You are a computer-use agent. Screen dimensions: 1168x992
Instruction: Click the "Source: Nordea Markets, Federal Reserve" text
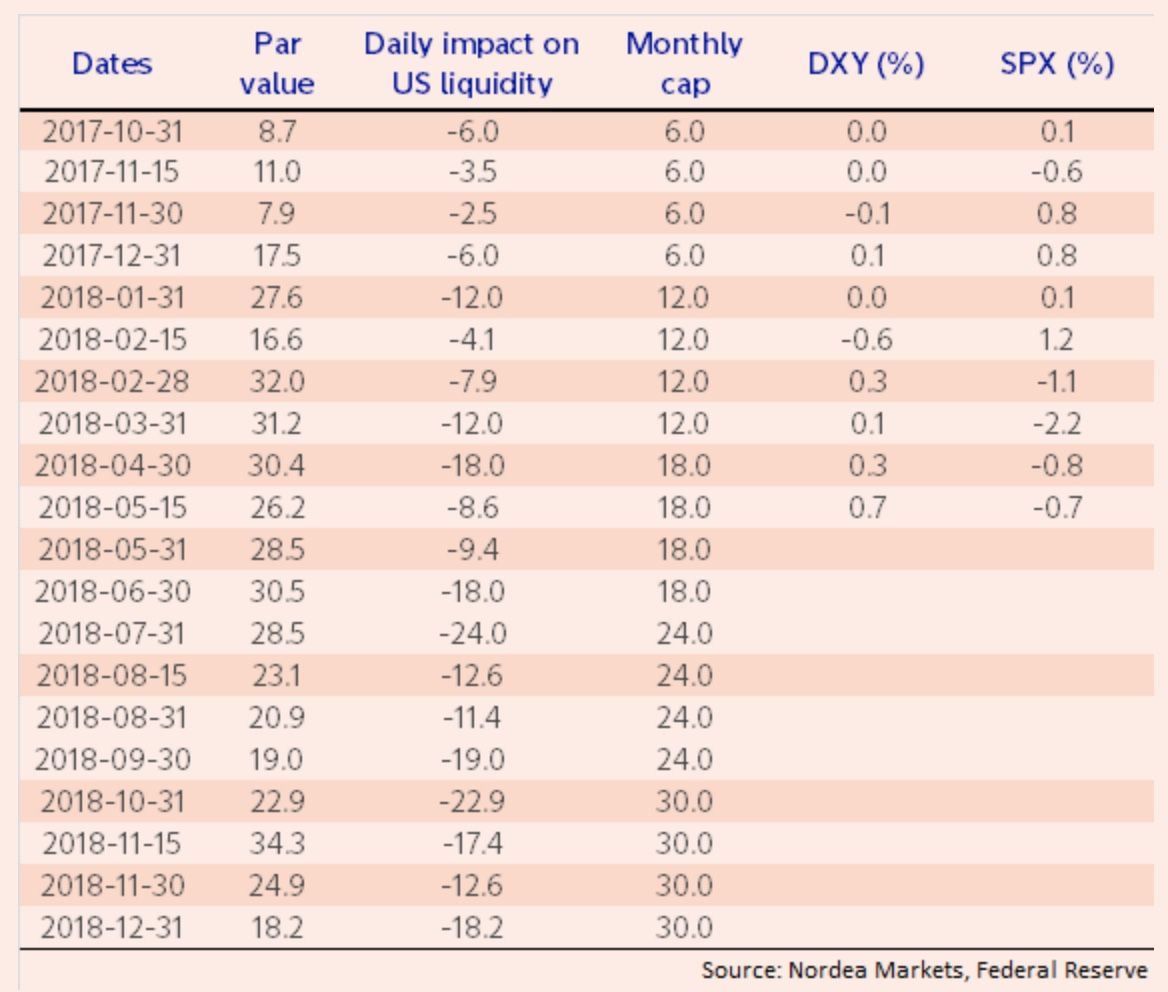point(924,969)
